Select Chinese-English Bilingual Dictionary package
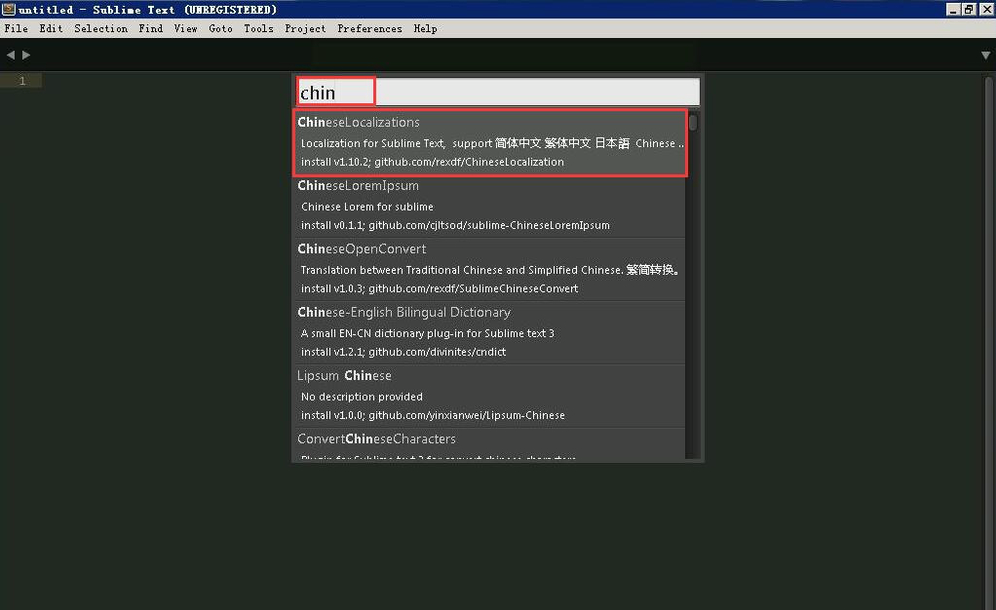The width and height of the screenshot is (996, 610). [x=490, y=333]
